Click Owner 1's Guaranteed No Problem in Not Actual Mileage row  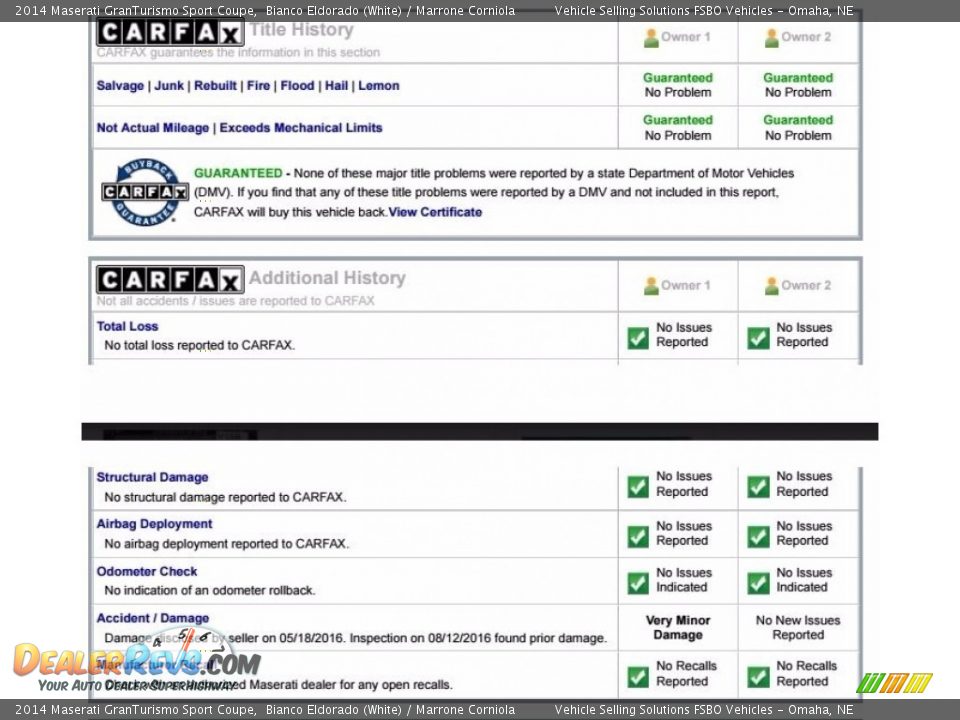tap(678, 128)
